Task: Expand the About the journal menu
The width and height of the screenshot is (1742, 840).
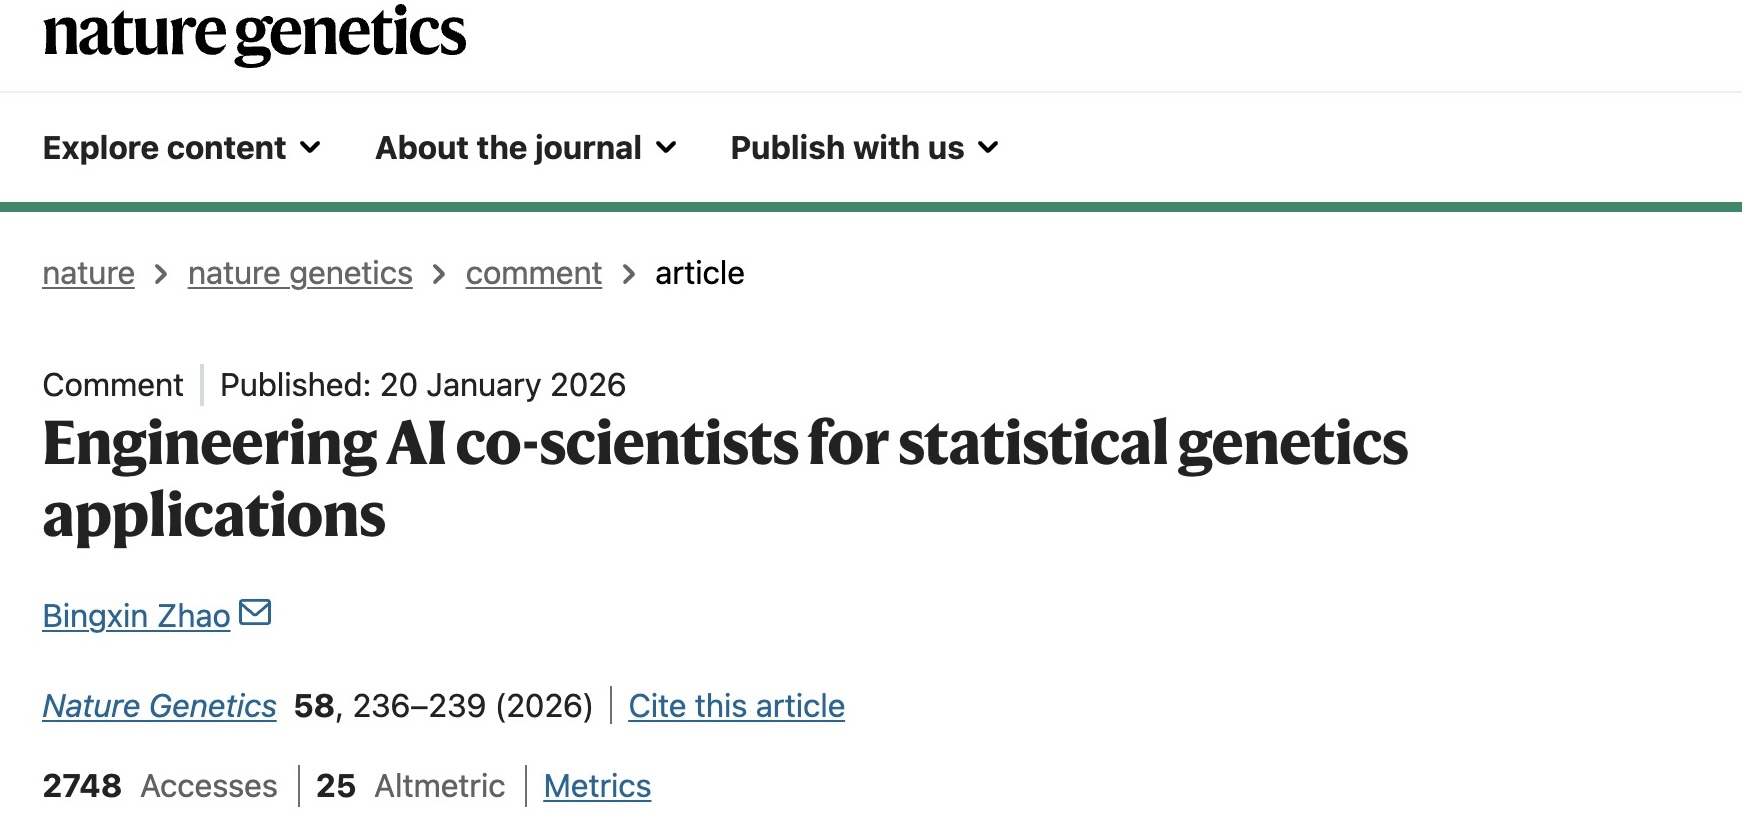Action: tap(507, 148)
